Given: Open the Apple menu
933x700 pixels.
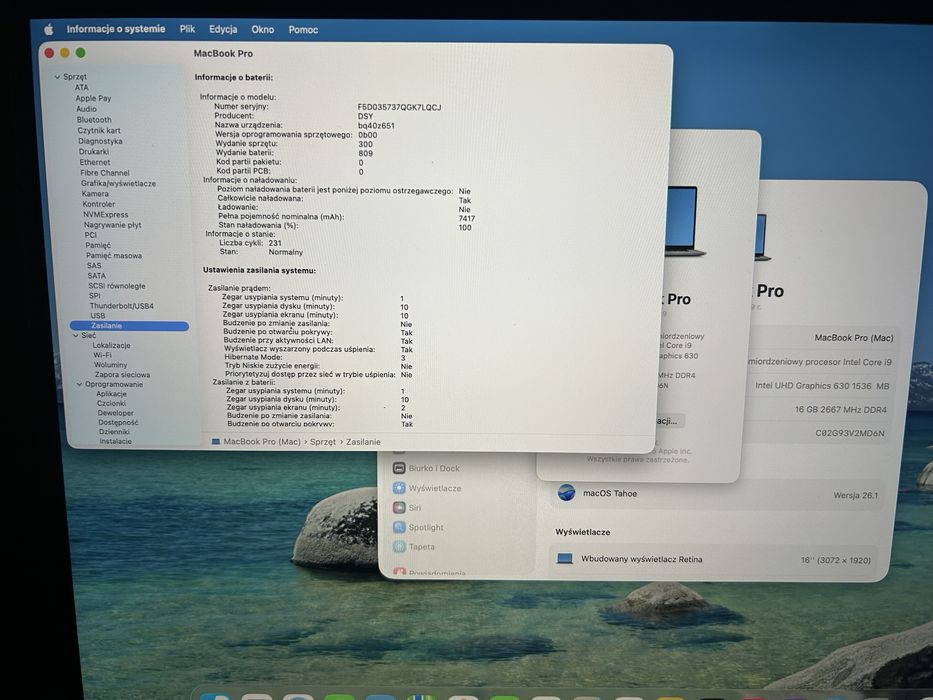Looking at the screenshot, I should [49, 29].
